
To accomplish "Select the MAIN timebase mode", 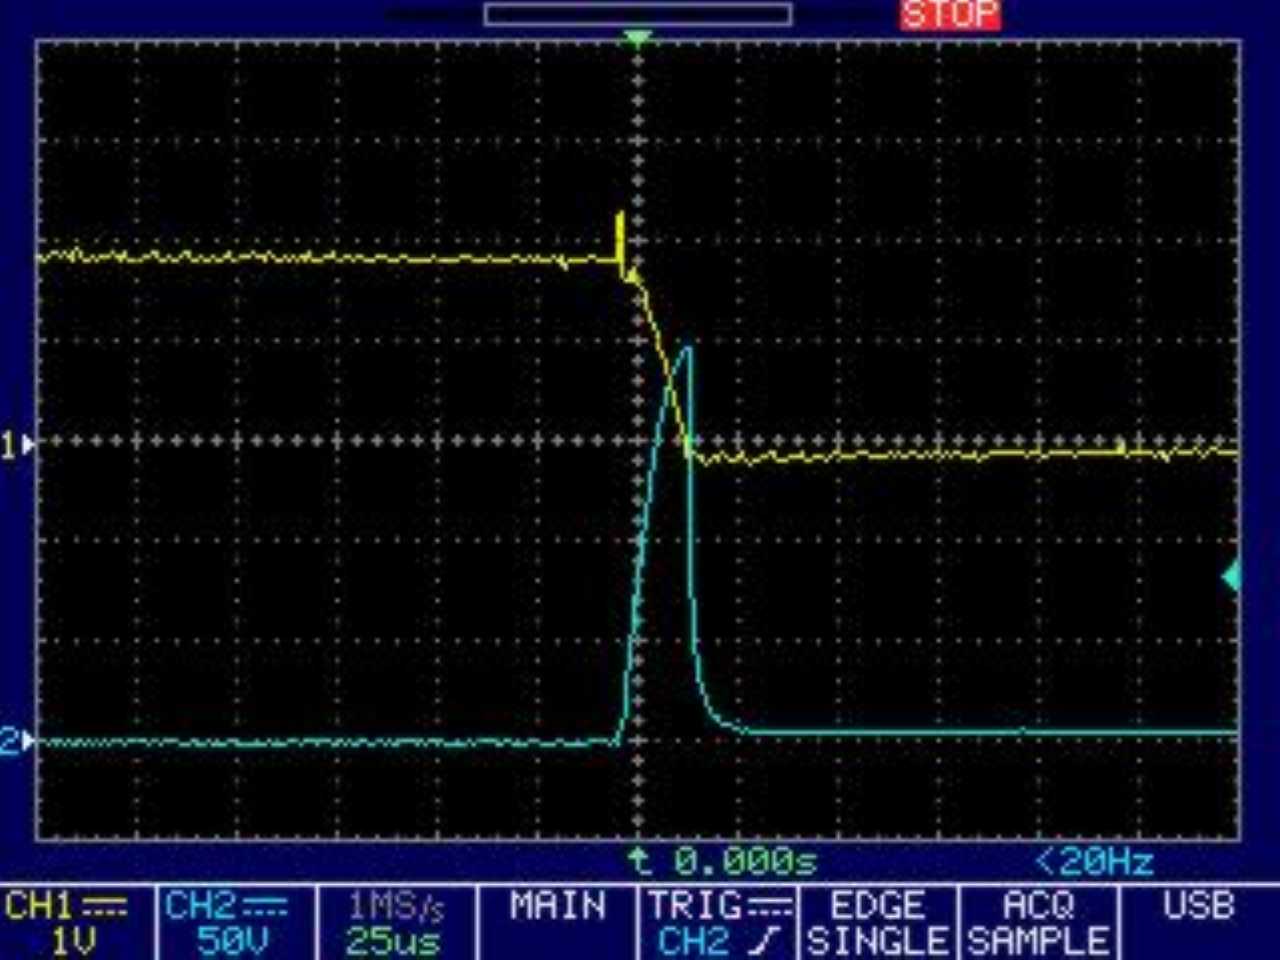I will click(557, 907).
